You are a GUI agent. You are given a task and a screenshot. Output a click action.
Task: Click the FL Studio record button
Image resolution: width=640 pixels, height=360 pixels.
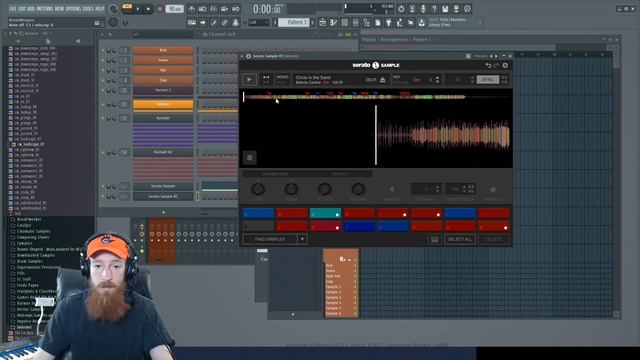(x=160, y=9)
